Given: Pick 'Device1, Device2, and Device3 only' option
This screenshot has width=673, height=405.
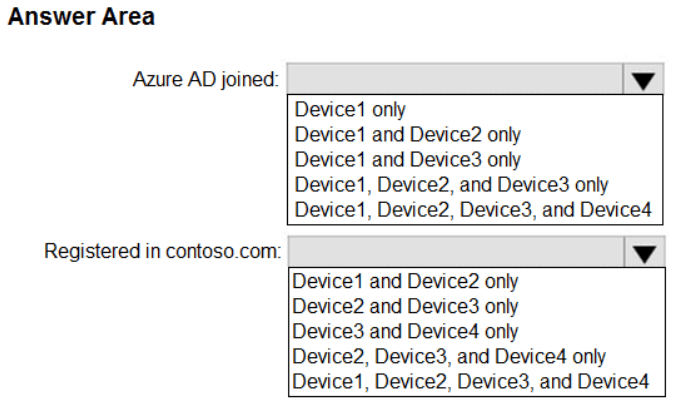Looking at the screenshot, I should [451, 184].
